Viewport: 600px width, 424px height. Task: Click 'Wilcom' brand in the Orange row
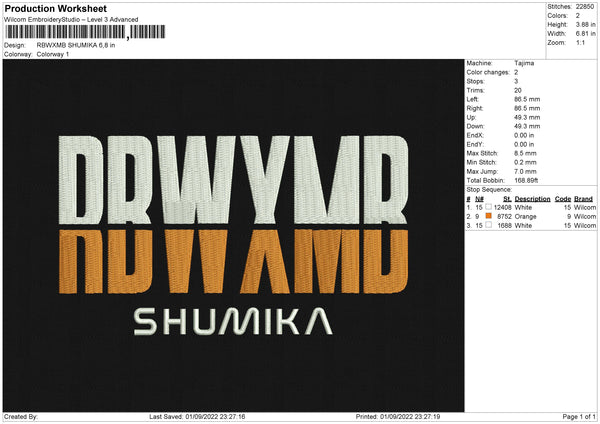pos(585,217)
